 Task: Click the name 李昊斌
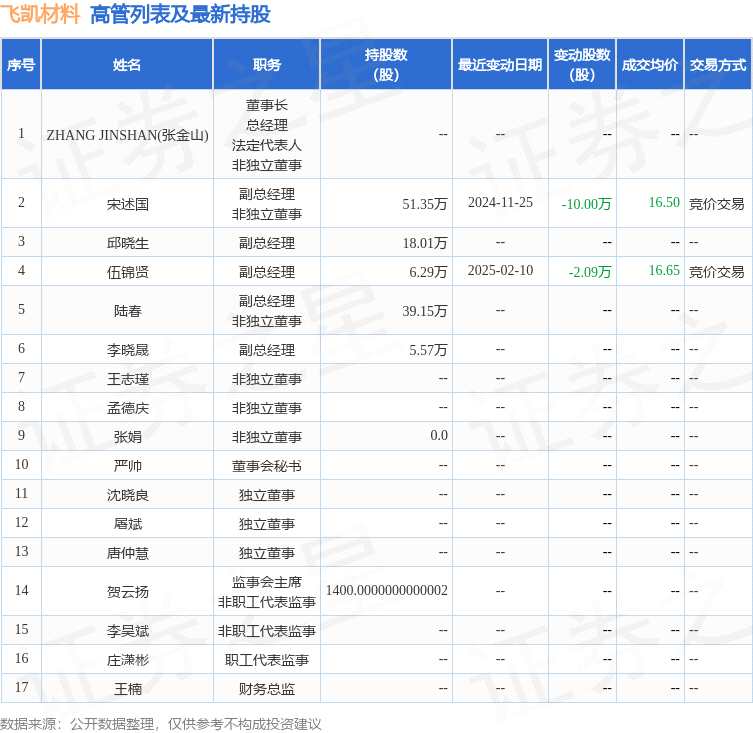tap(128, 631)
